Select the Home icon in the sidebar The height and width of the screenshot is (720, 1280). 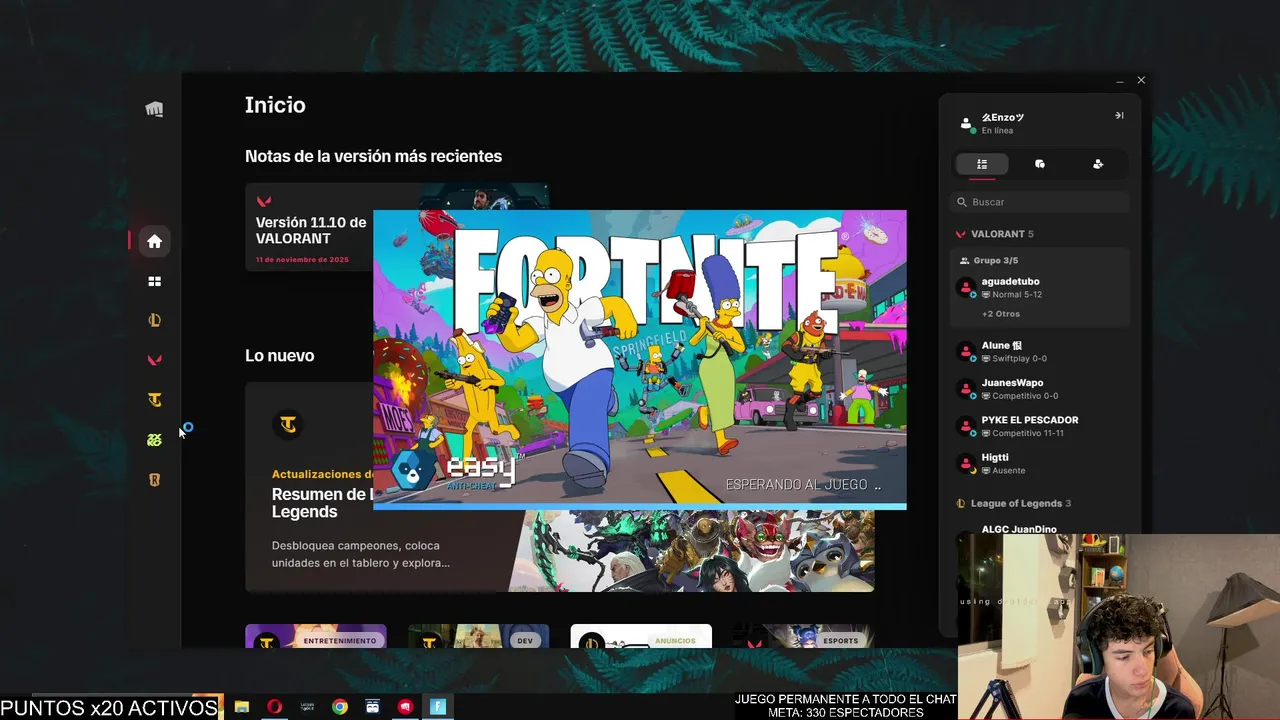point(154,241)
